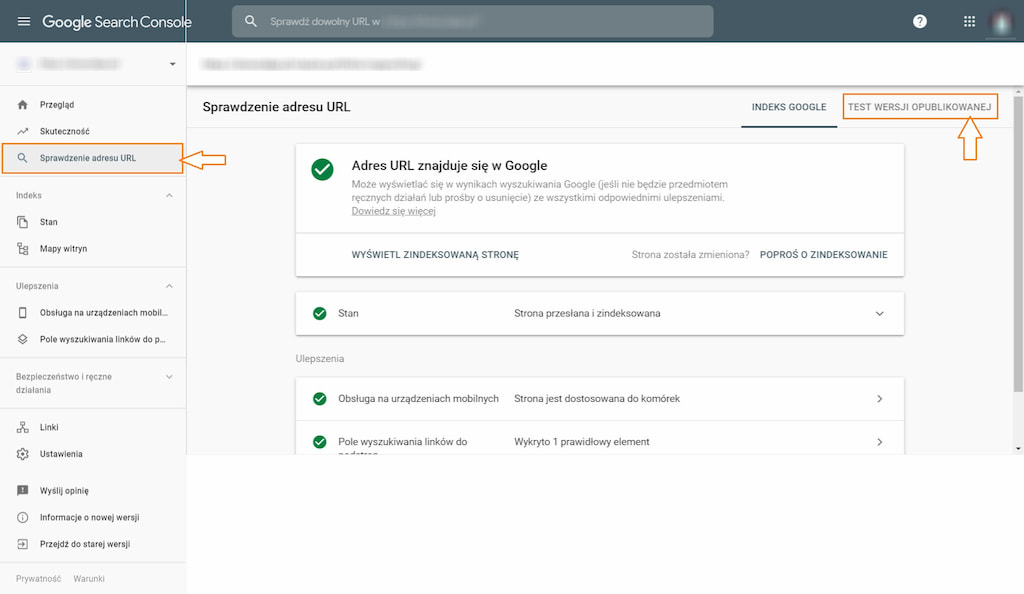Expand the Stan status row
The height and width of the screenshot is (594, 1024).
[600, 313]
